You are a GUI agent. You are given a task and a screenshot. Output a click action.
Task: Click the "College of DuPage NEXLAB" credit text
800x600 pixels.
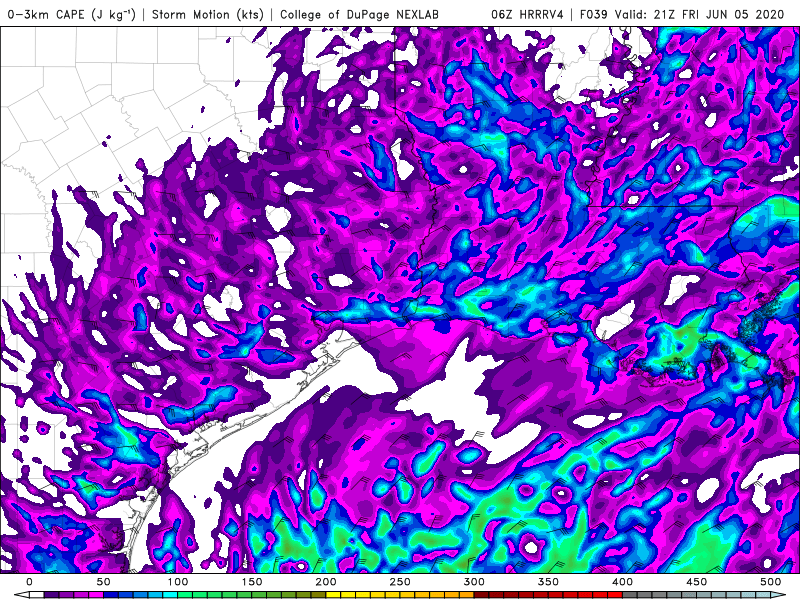[x=359, y=14]
